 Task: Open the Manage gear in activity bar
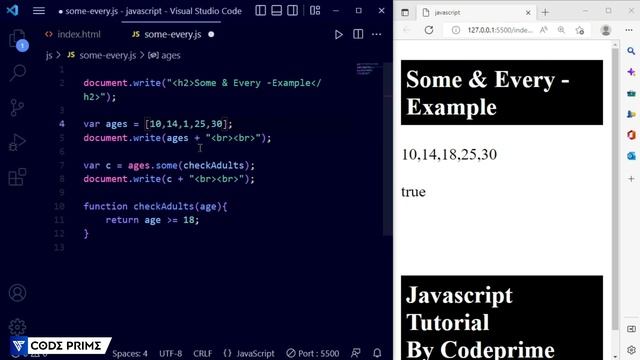pyautogui.click(x=17, y=327)
